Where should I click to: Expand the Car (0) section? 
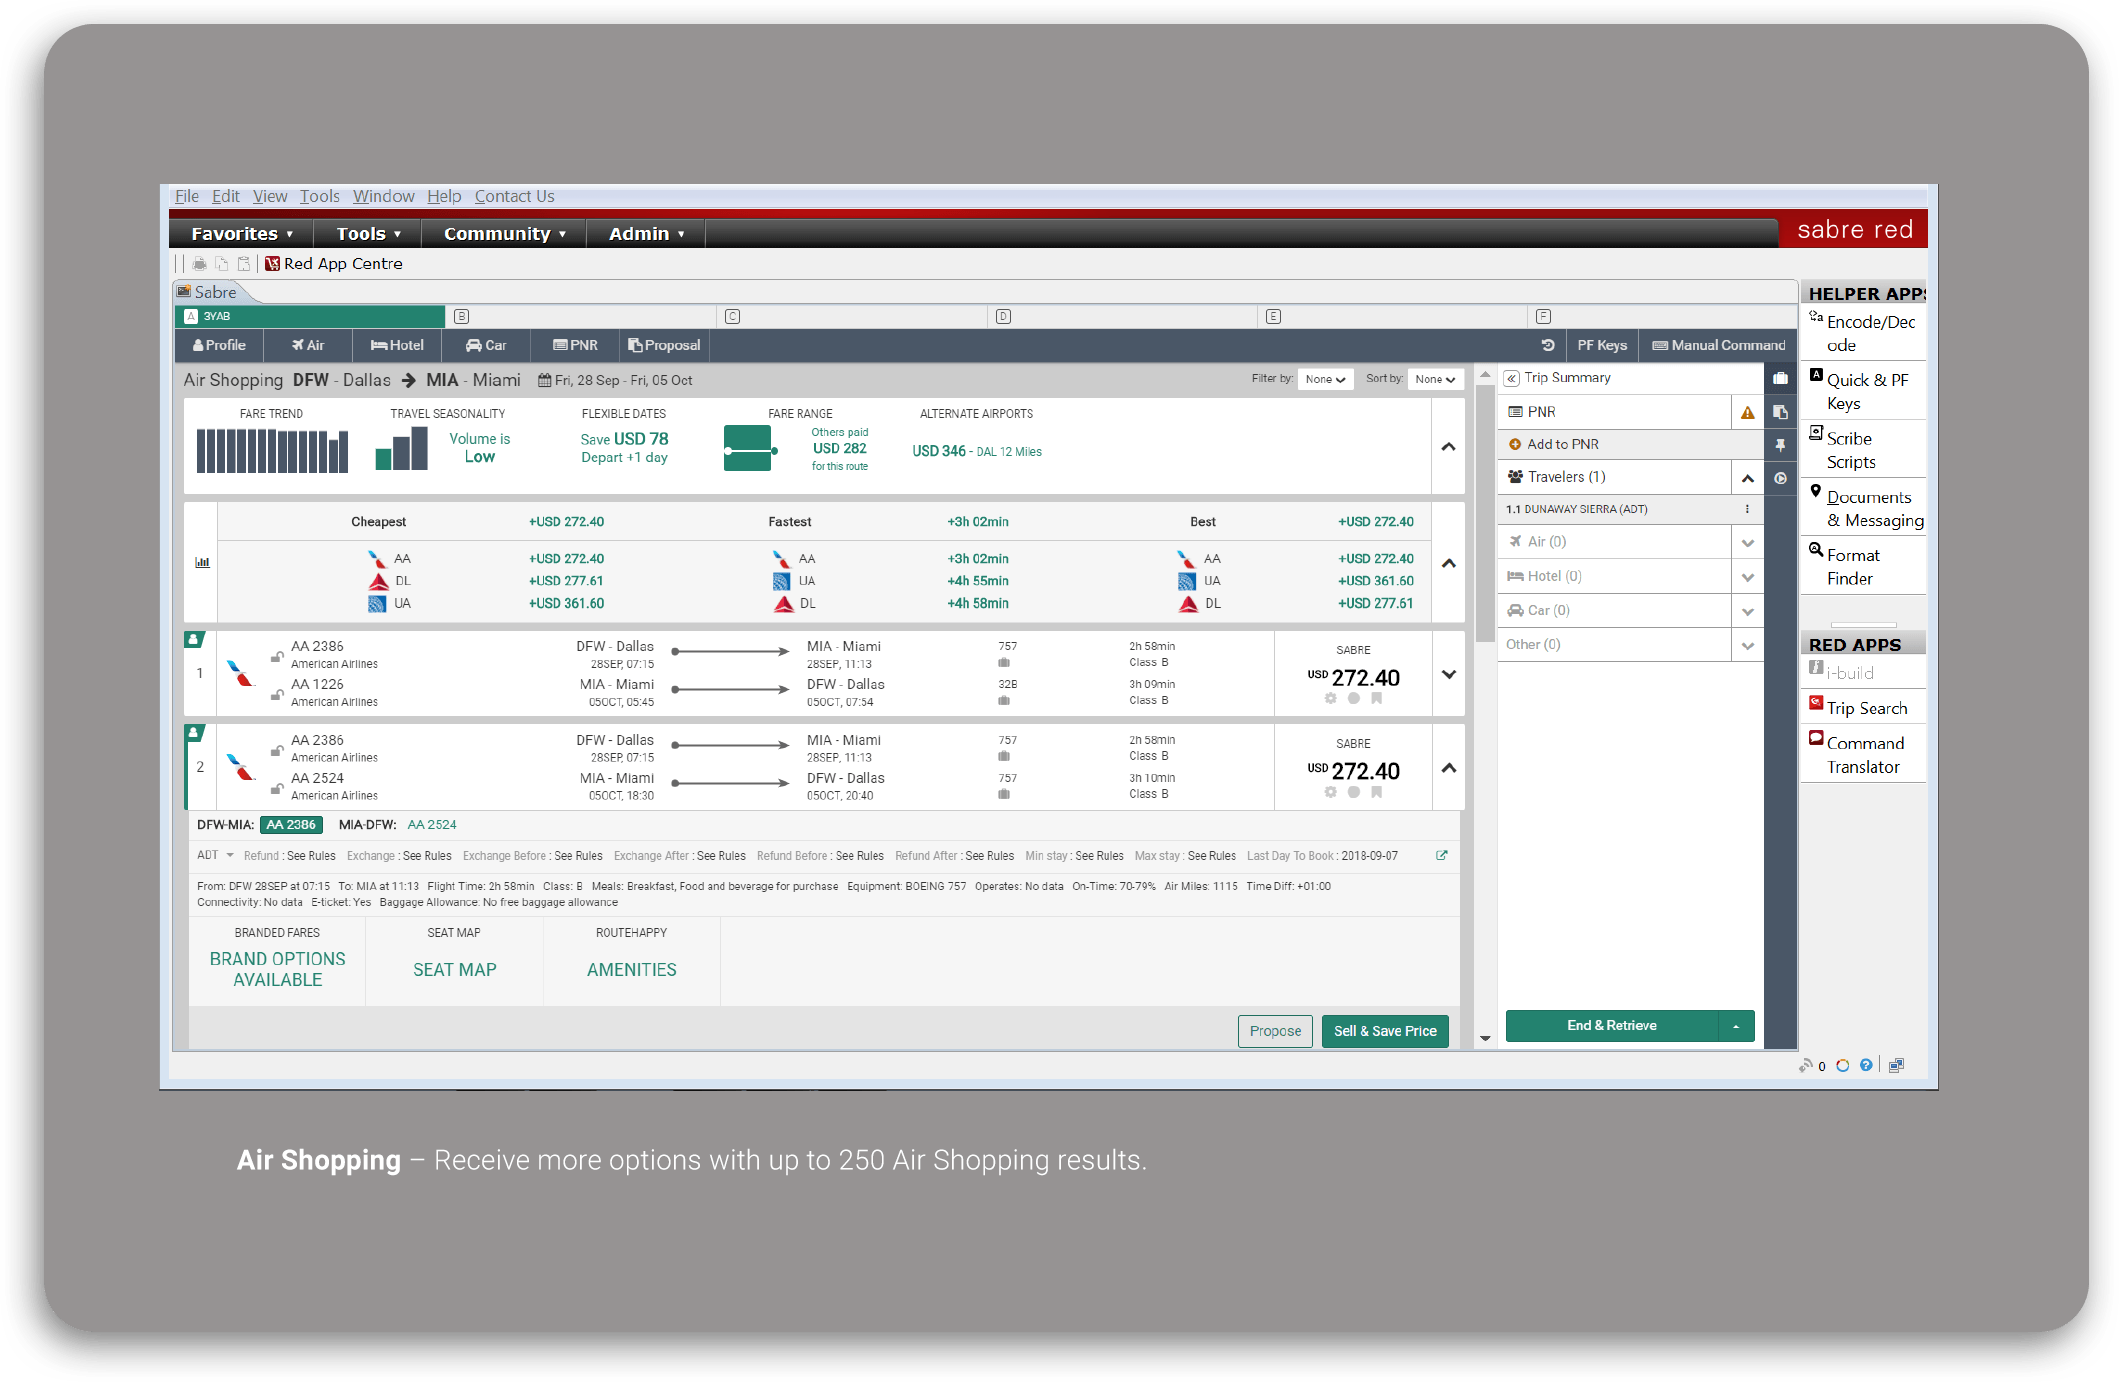click(x=1747, y=611)
